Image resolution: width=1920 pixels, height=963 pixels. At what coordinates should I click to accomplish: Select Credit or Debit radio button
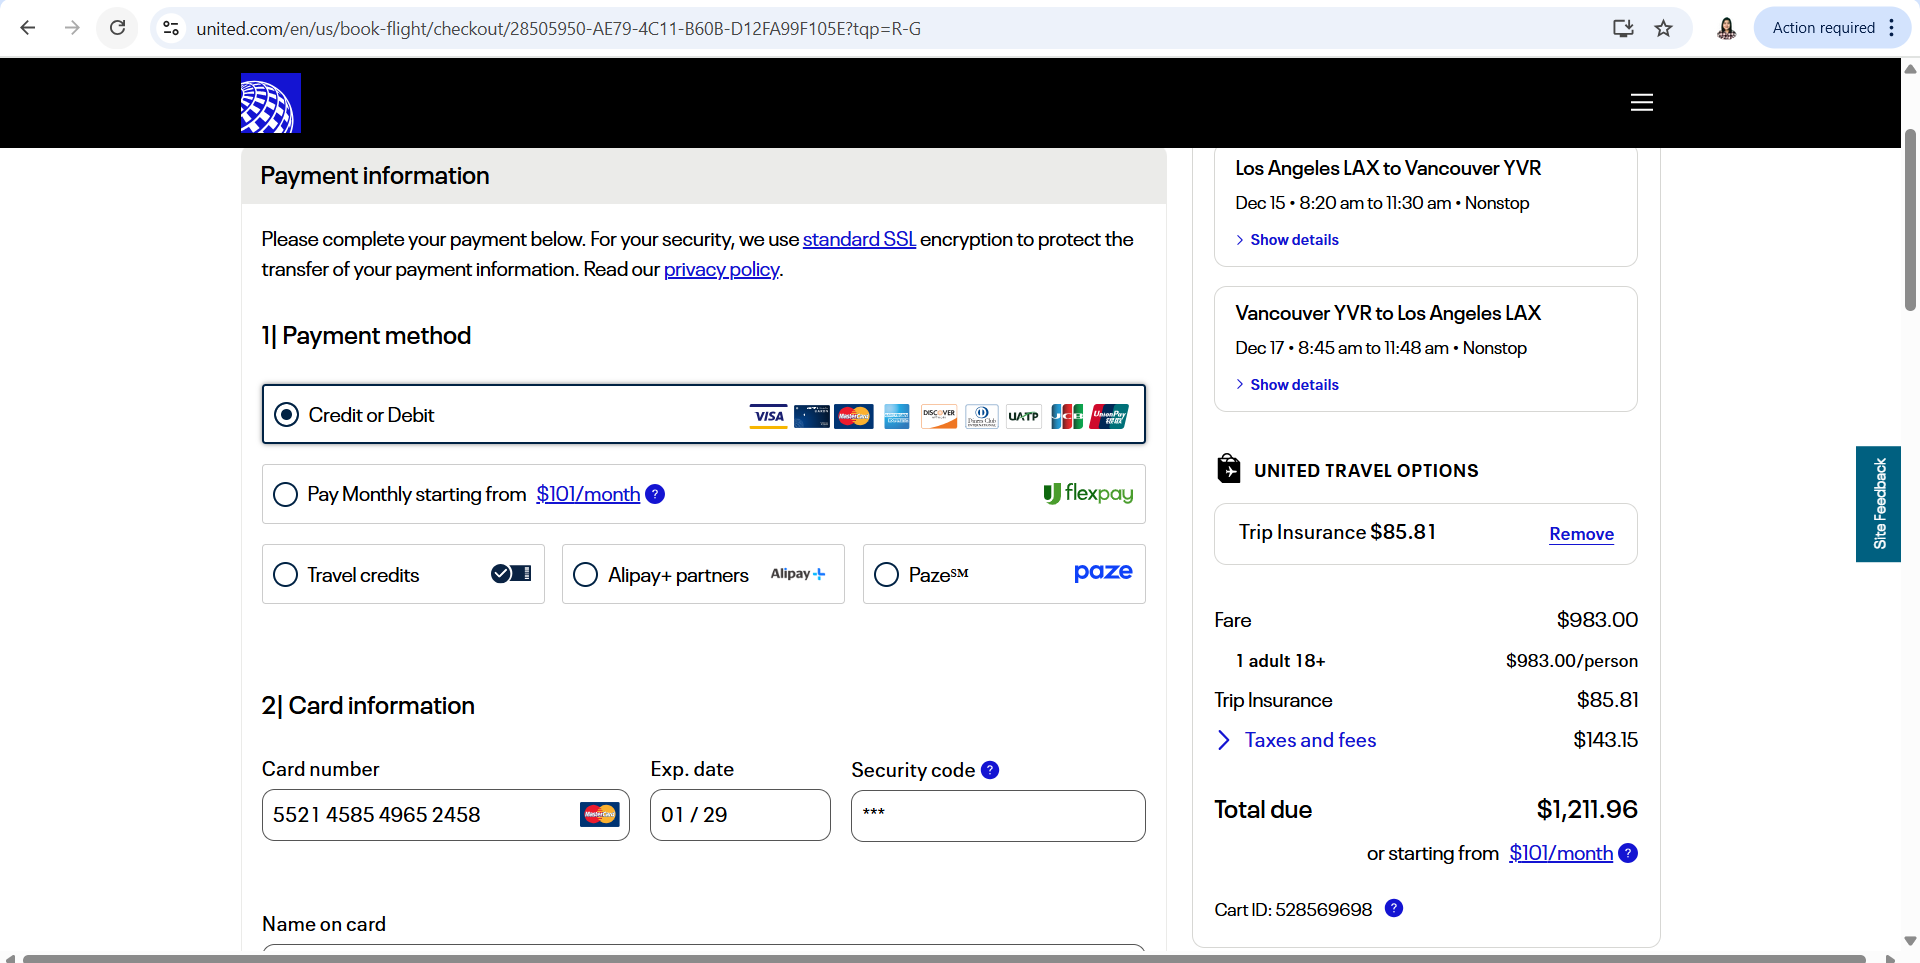[x=286, y=414]
